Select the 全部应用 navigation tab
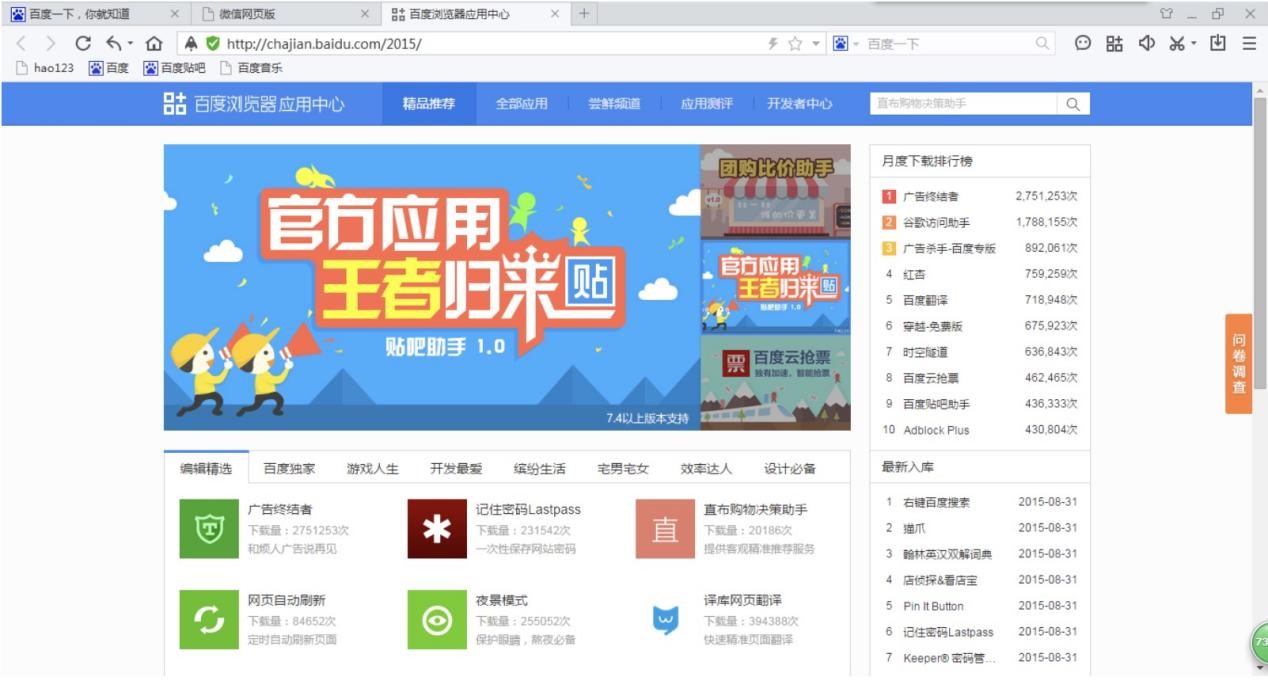 click(522, 104)
